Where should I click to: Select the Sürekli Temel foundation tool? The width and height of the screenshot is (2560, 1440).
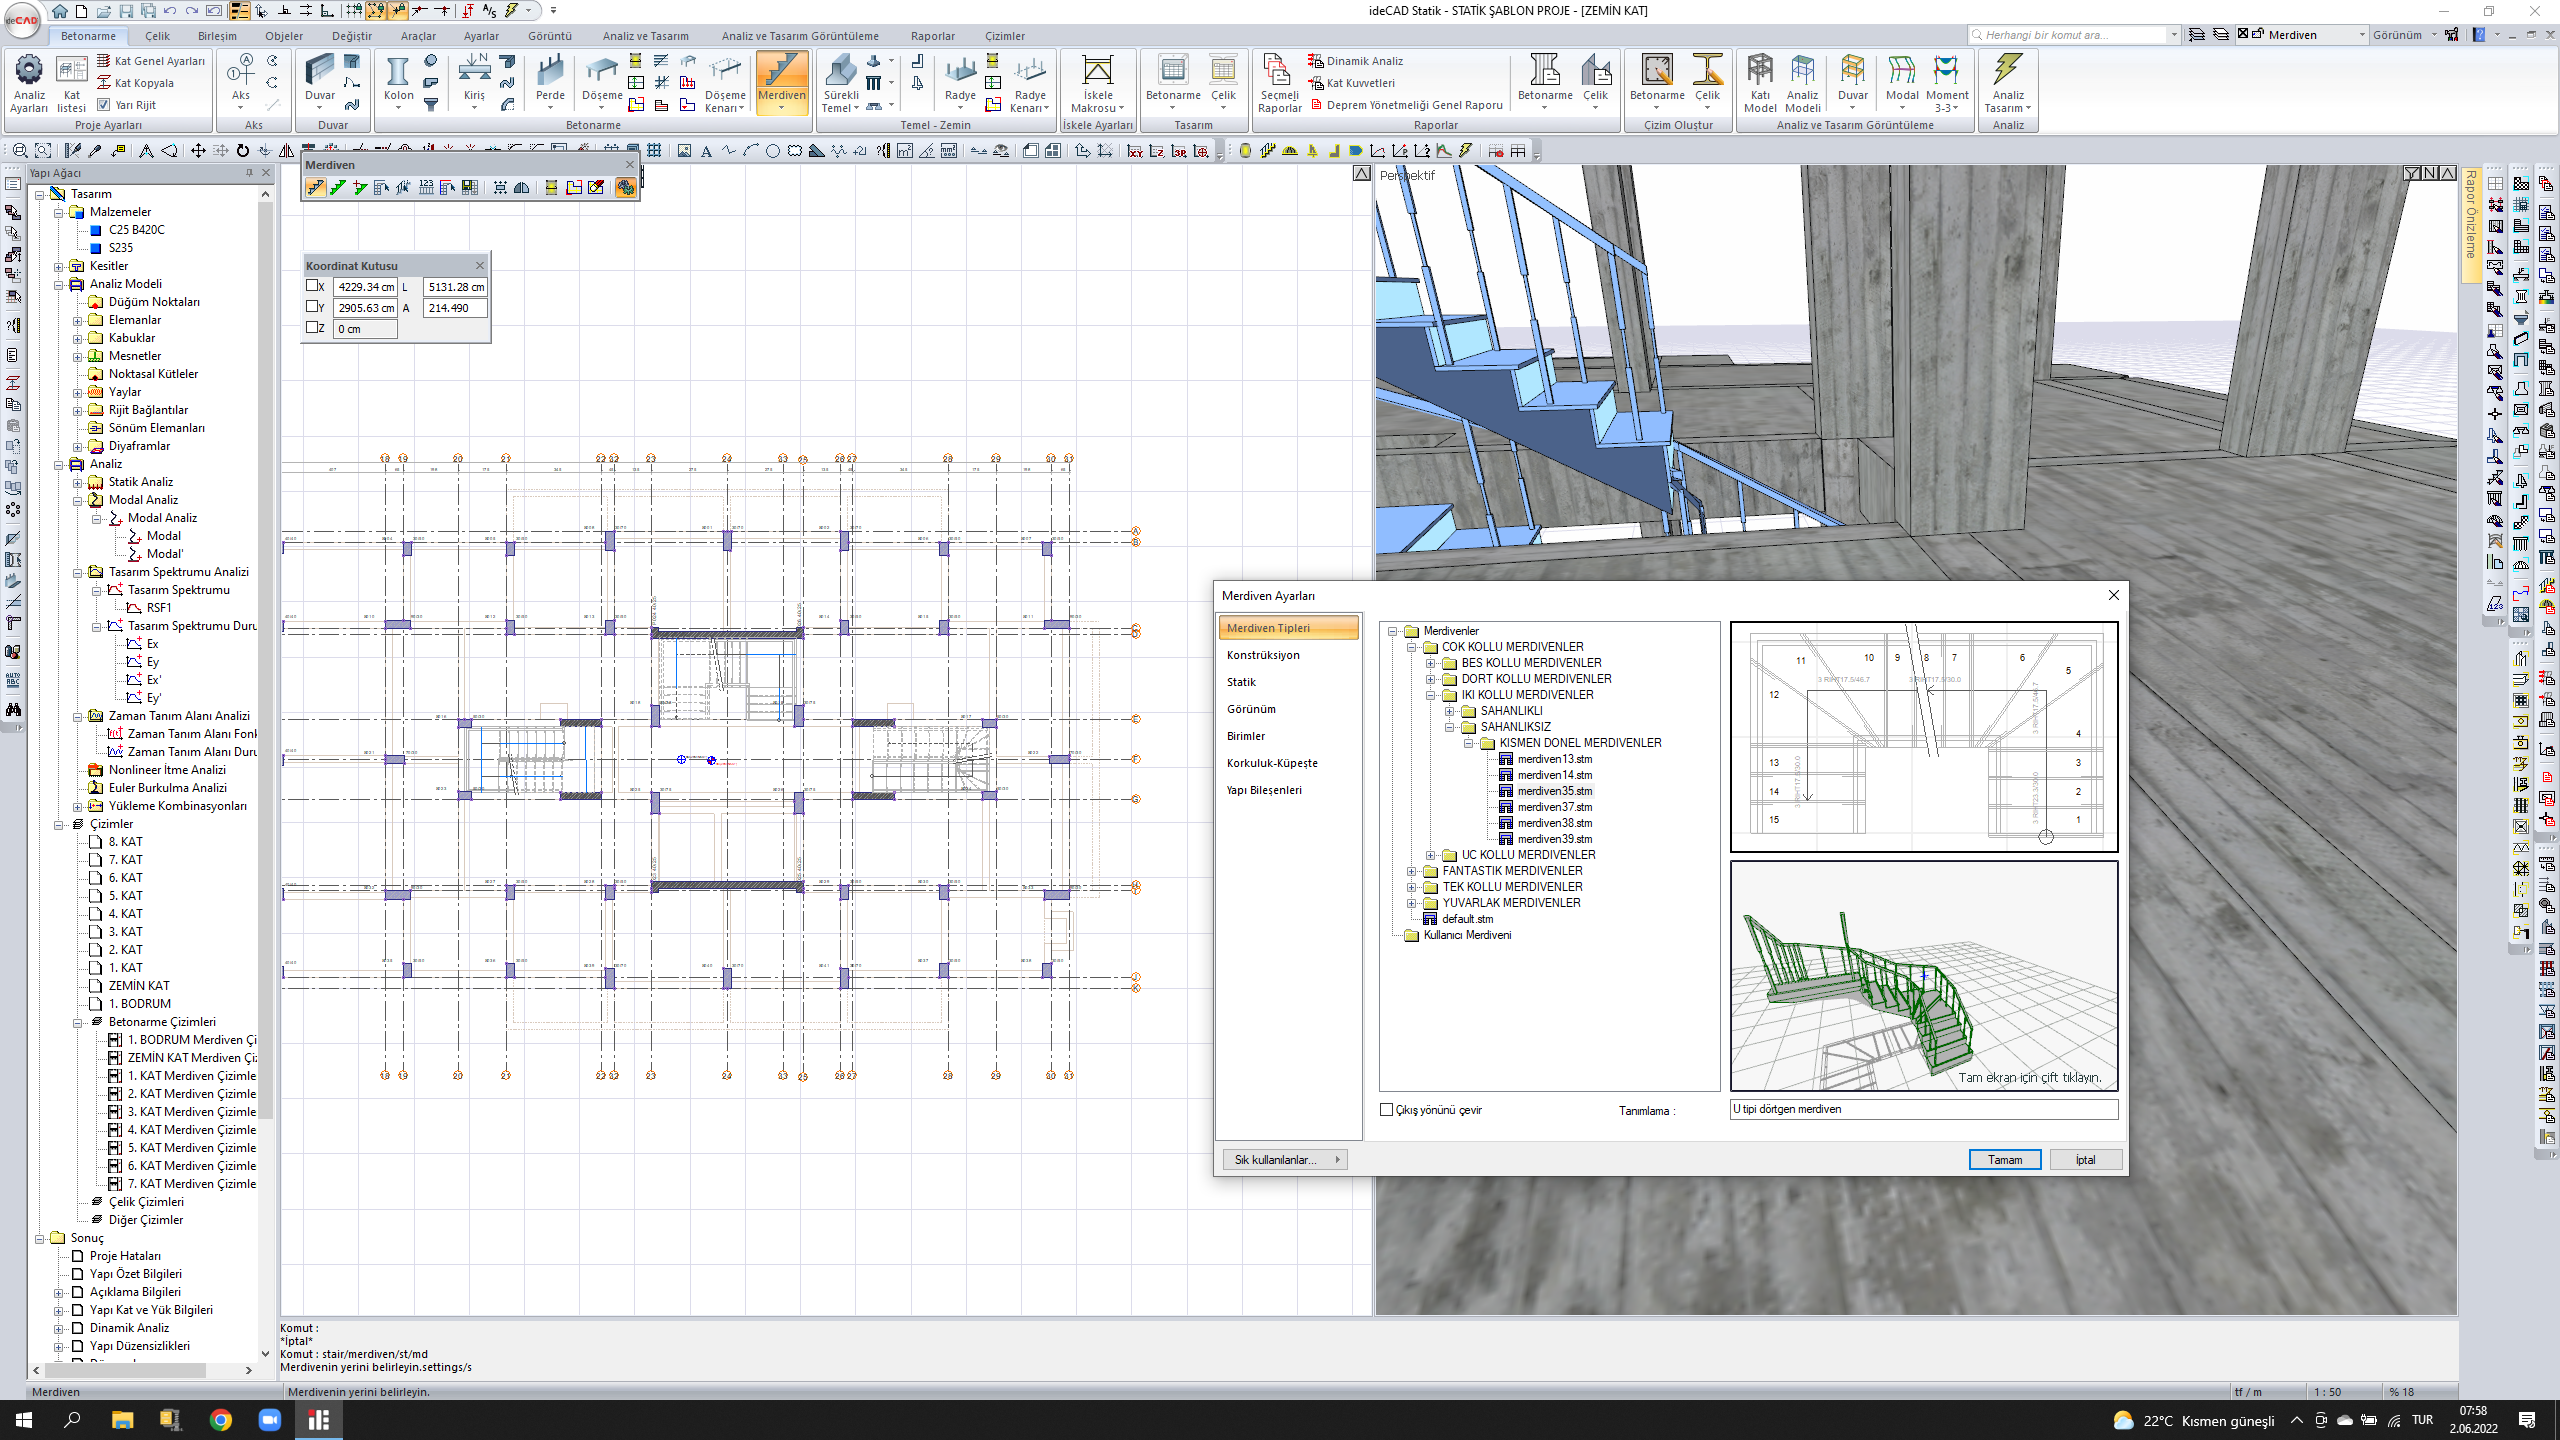click(841, 84)
